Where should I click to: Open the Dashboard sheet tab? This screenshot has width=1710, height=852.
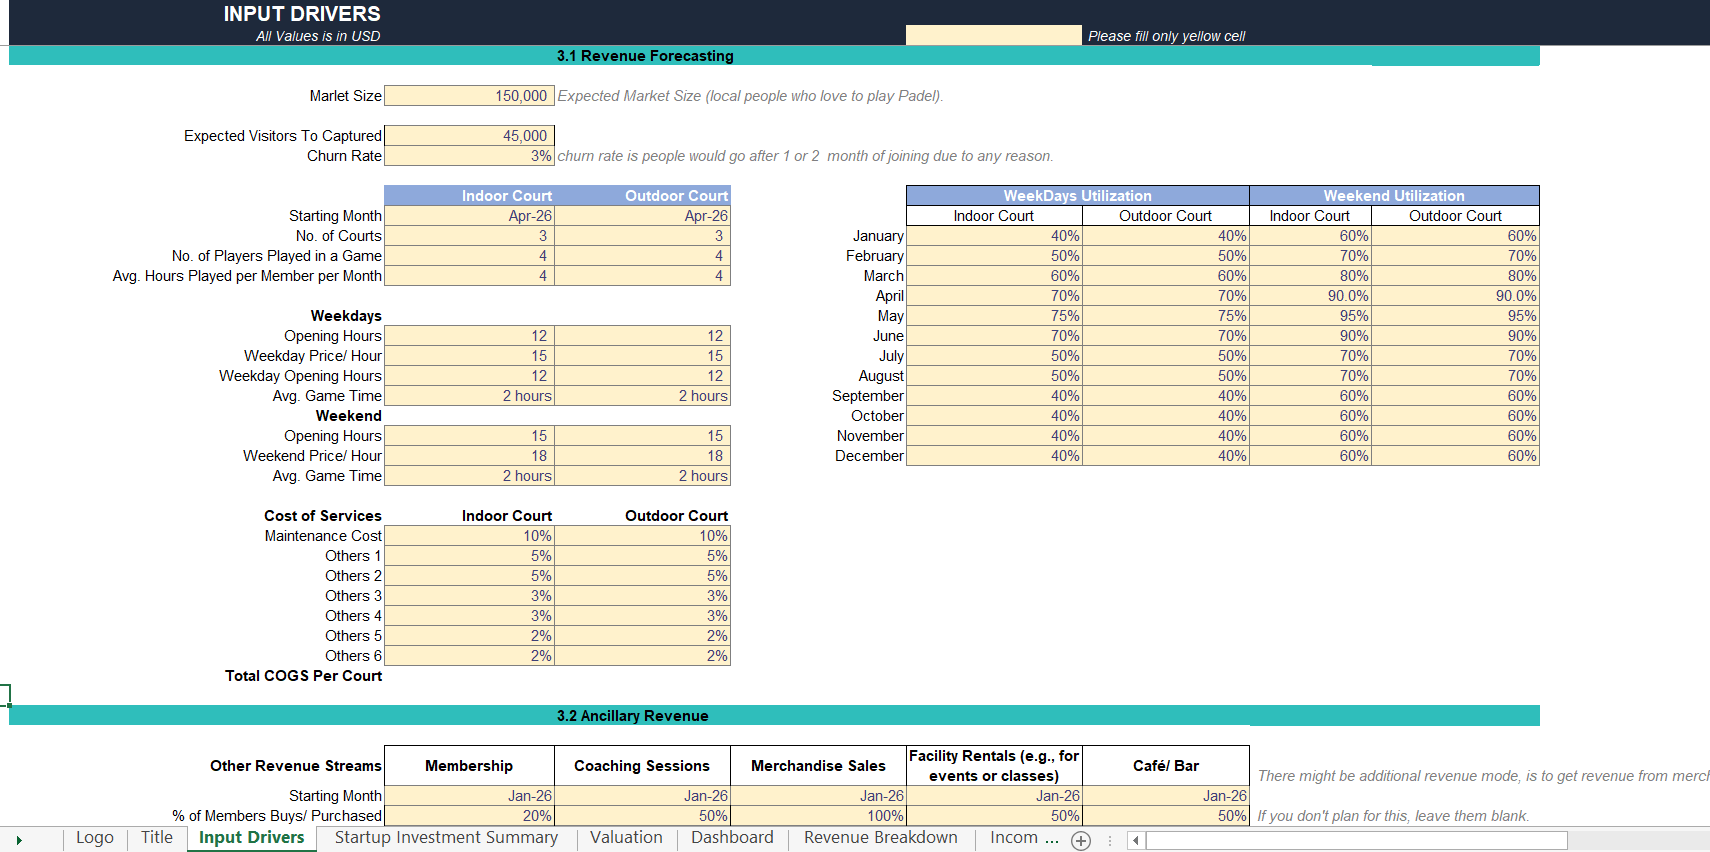click(x=732, y=838)
